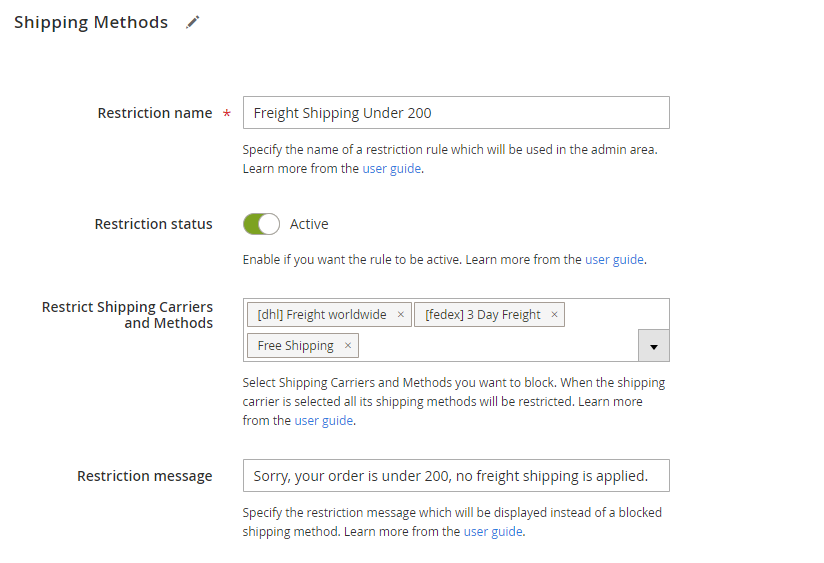The width and height of the screenshot is (824, 563).
Task: Click the Restrict Shipping Carriers and Methods label
Action: (x=128, y=315)
